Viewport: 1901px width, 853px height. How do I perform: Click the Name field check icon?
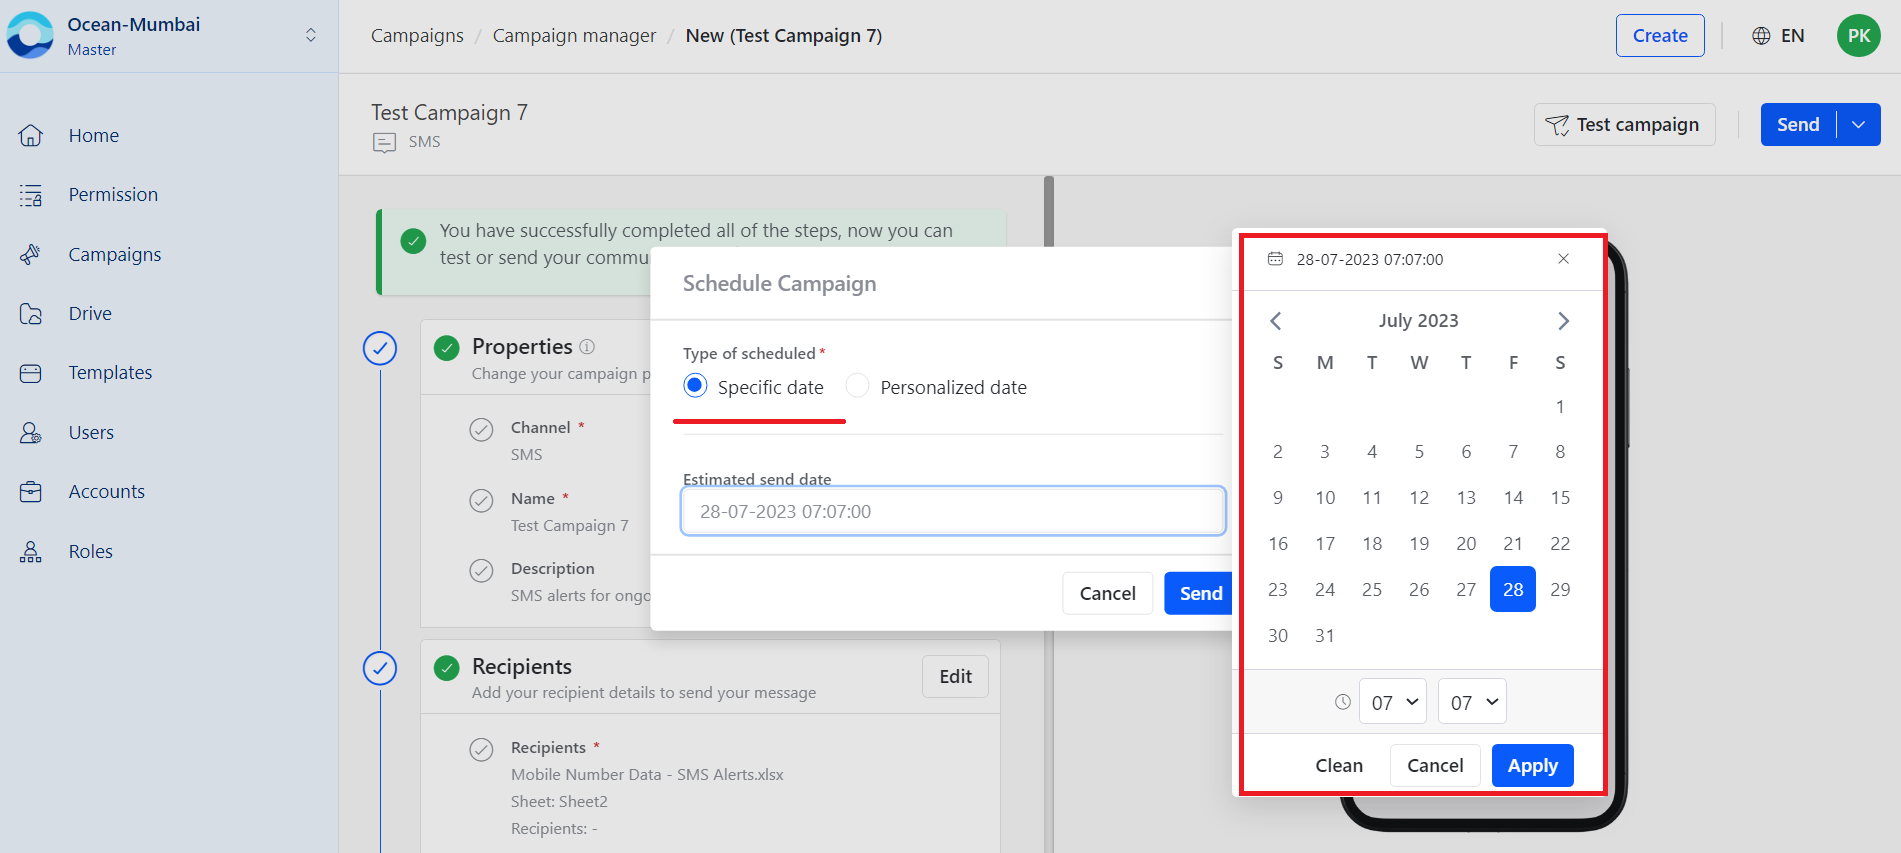tap(481, 500)
